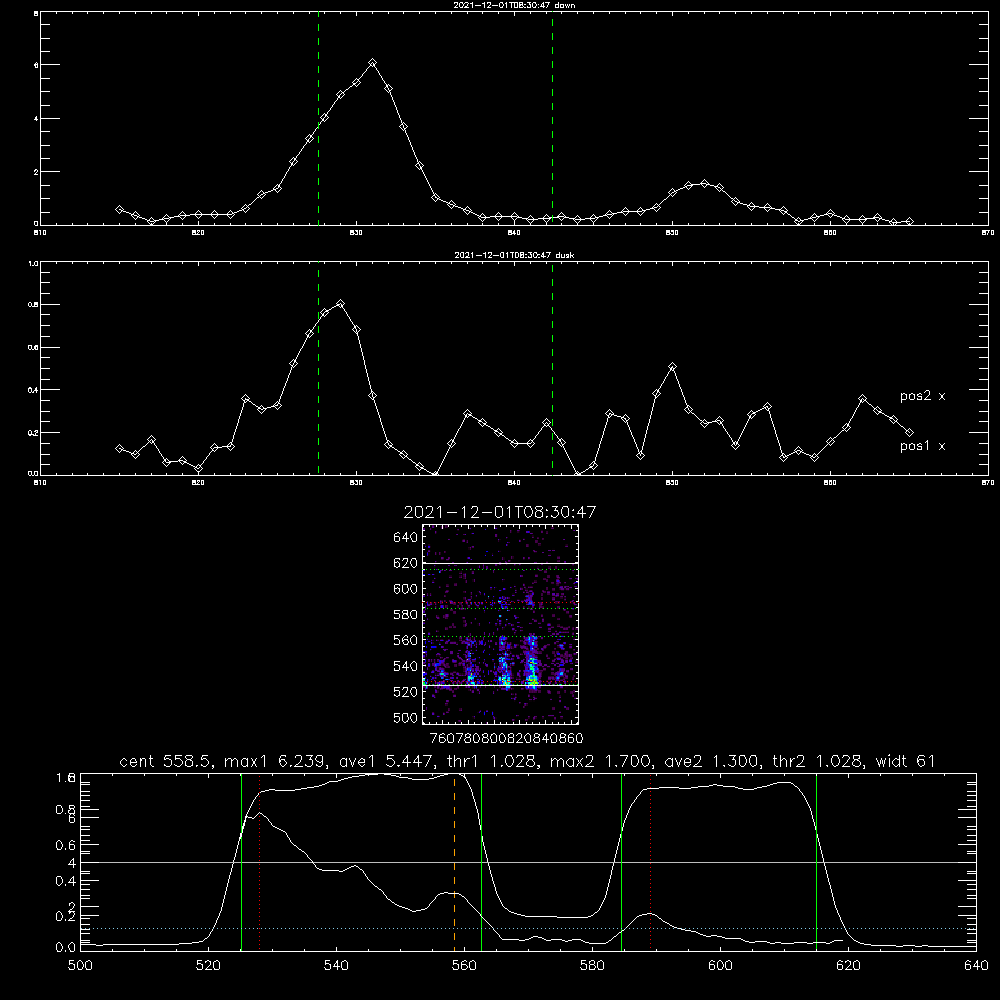Click x-axis label '580' of the bottom plot
Screen dimensions: 1000x1000
592,966
